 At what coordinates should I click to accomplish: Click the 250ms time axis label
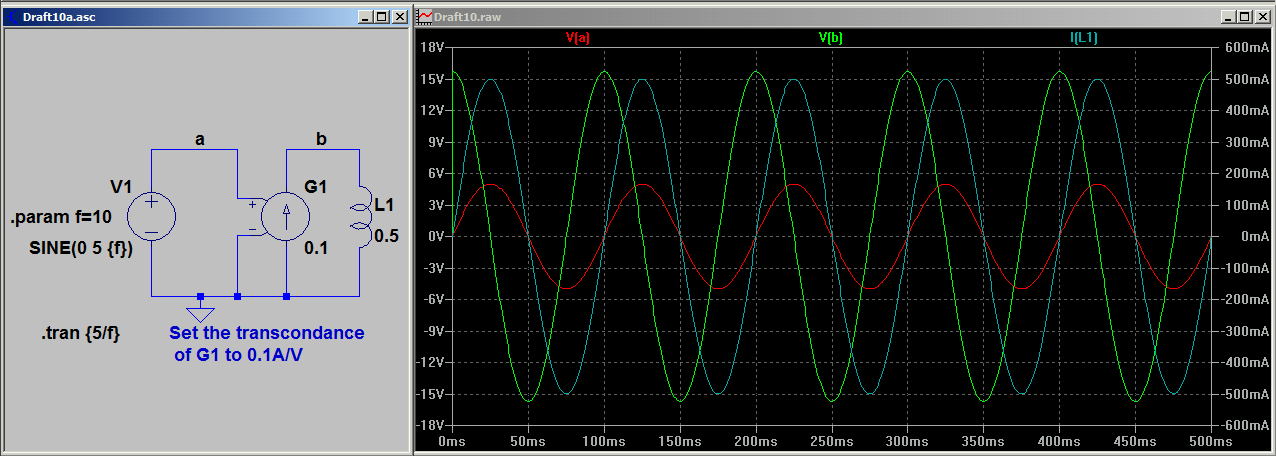(x=831, y=440)
